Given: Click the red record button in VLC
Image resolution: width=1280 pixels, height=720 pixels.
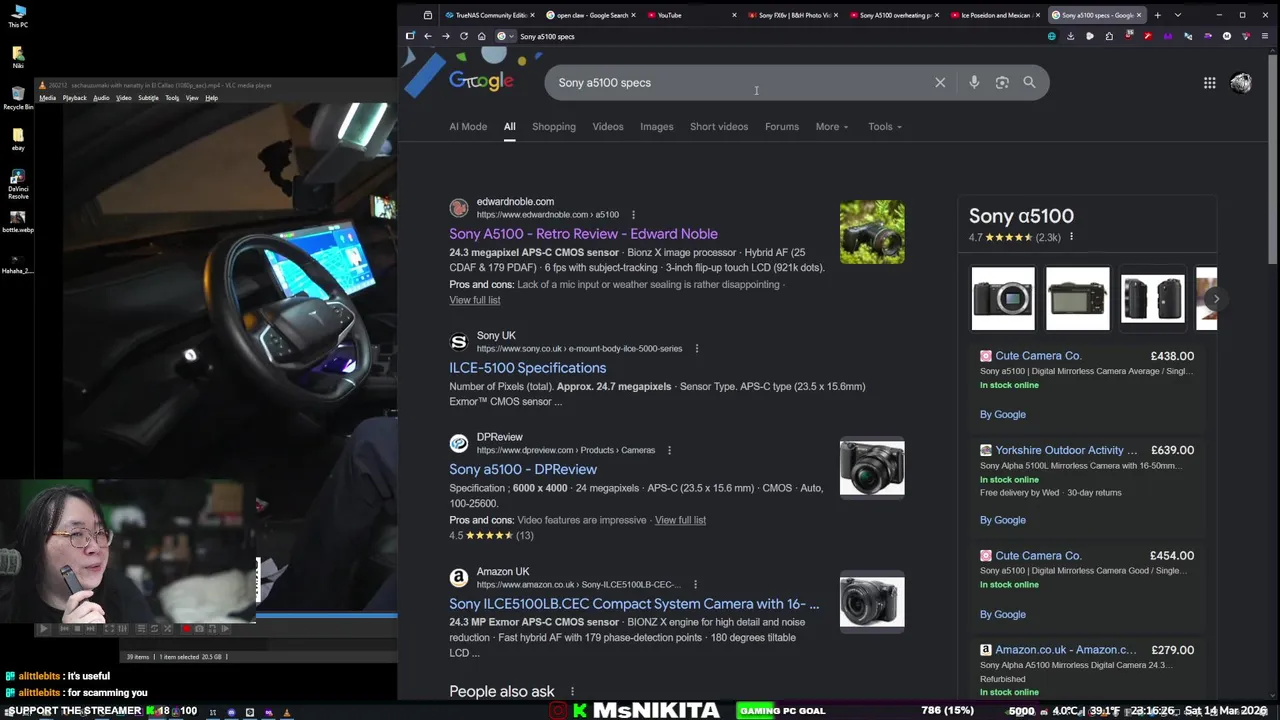Looking at the screenshot, I should point(187,629).
